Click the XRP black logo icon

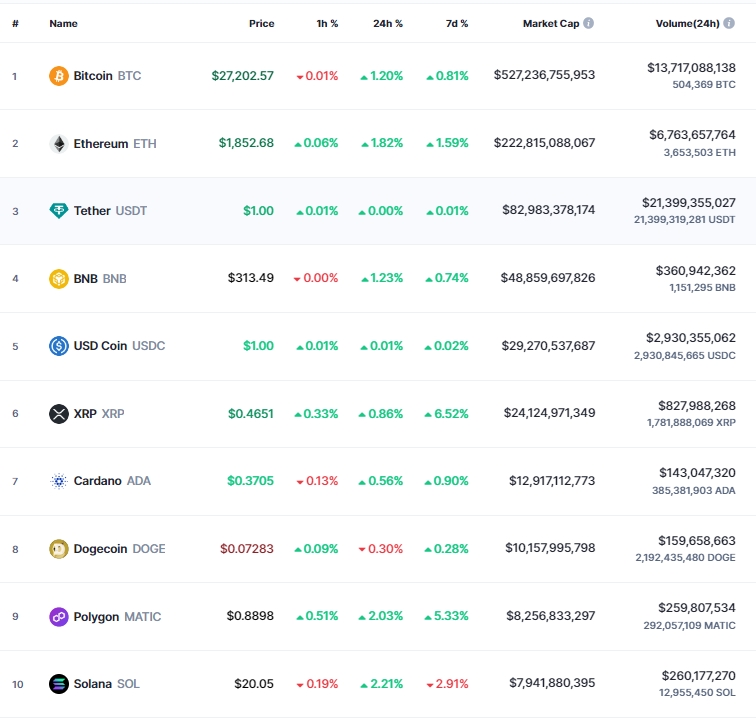point(59,413)
